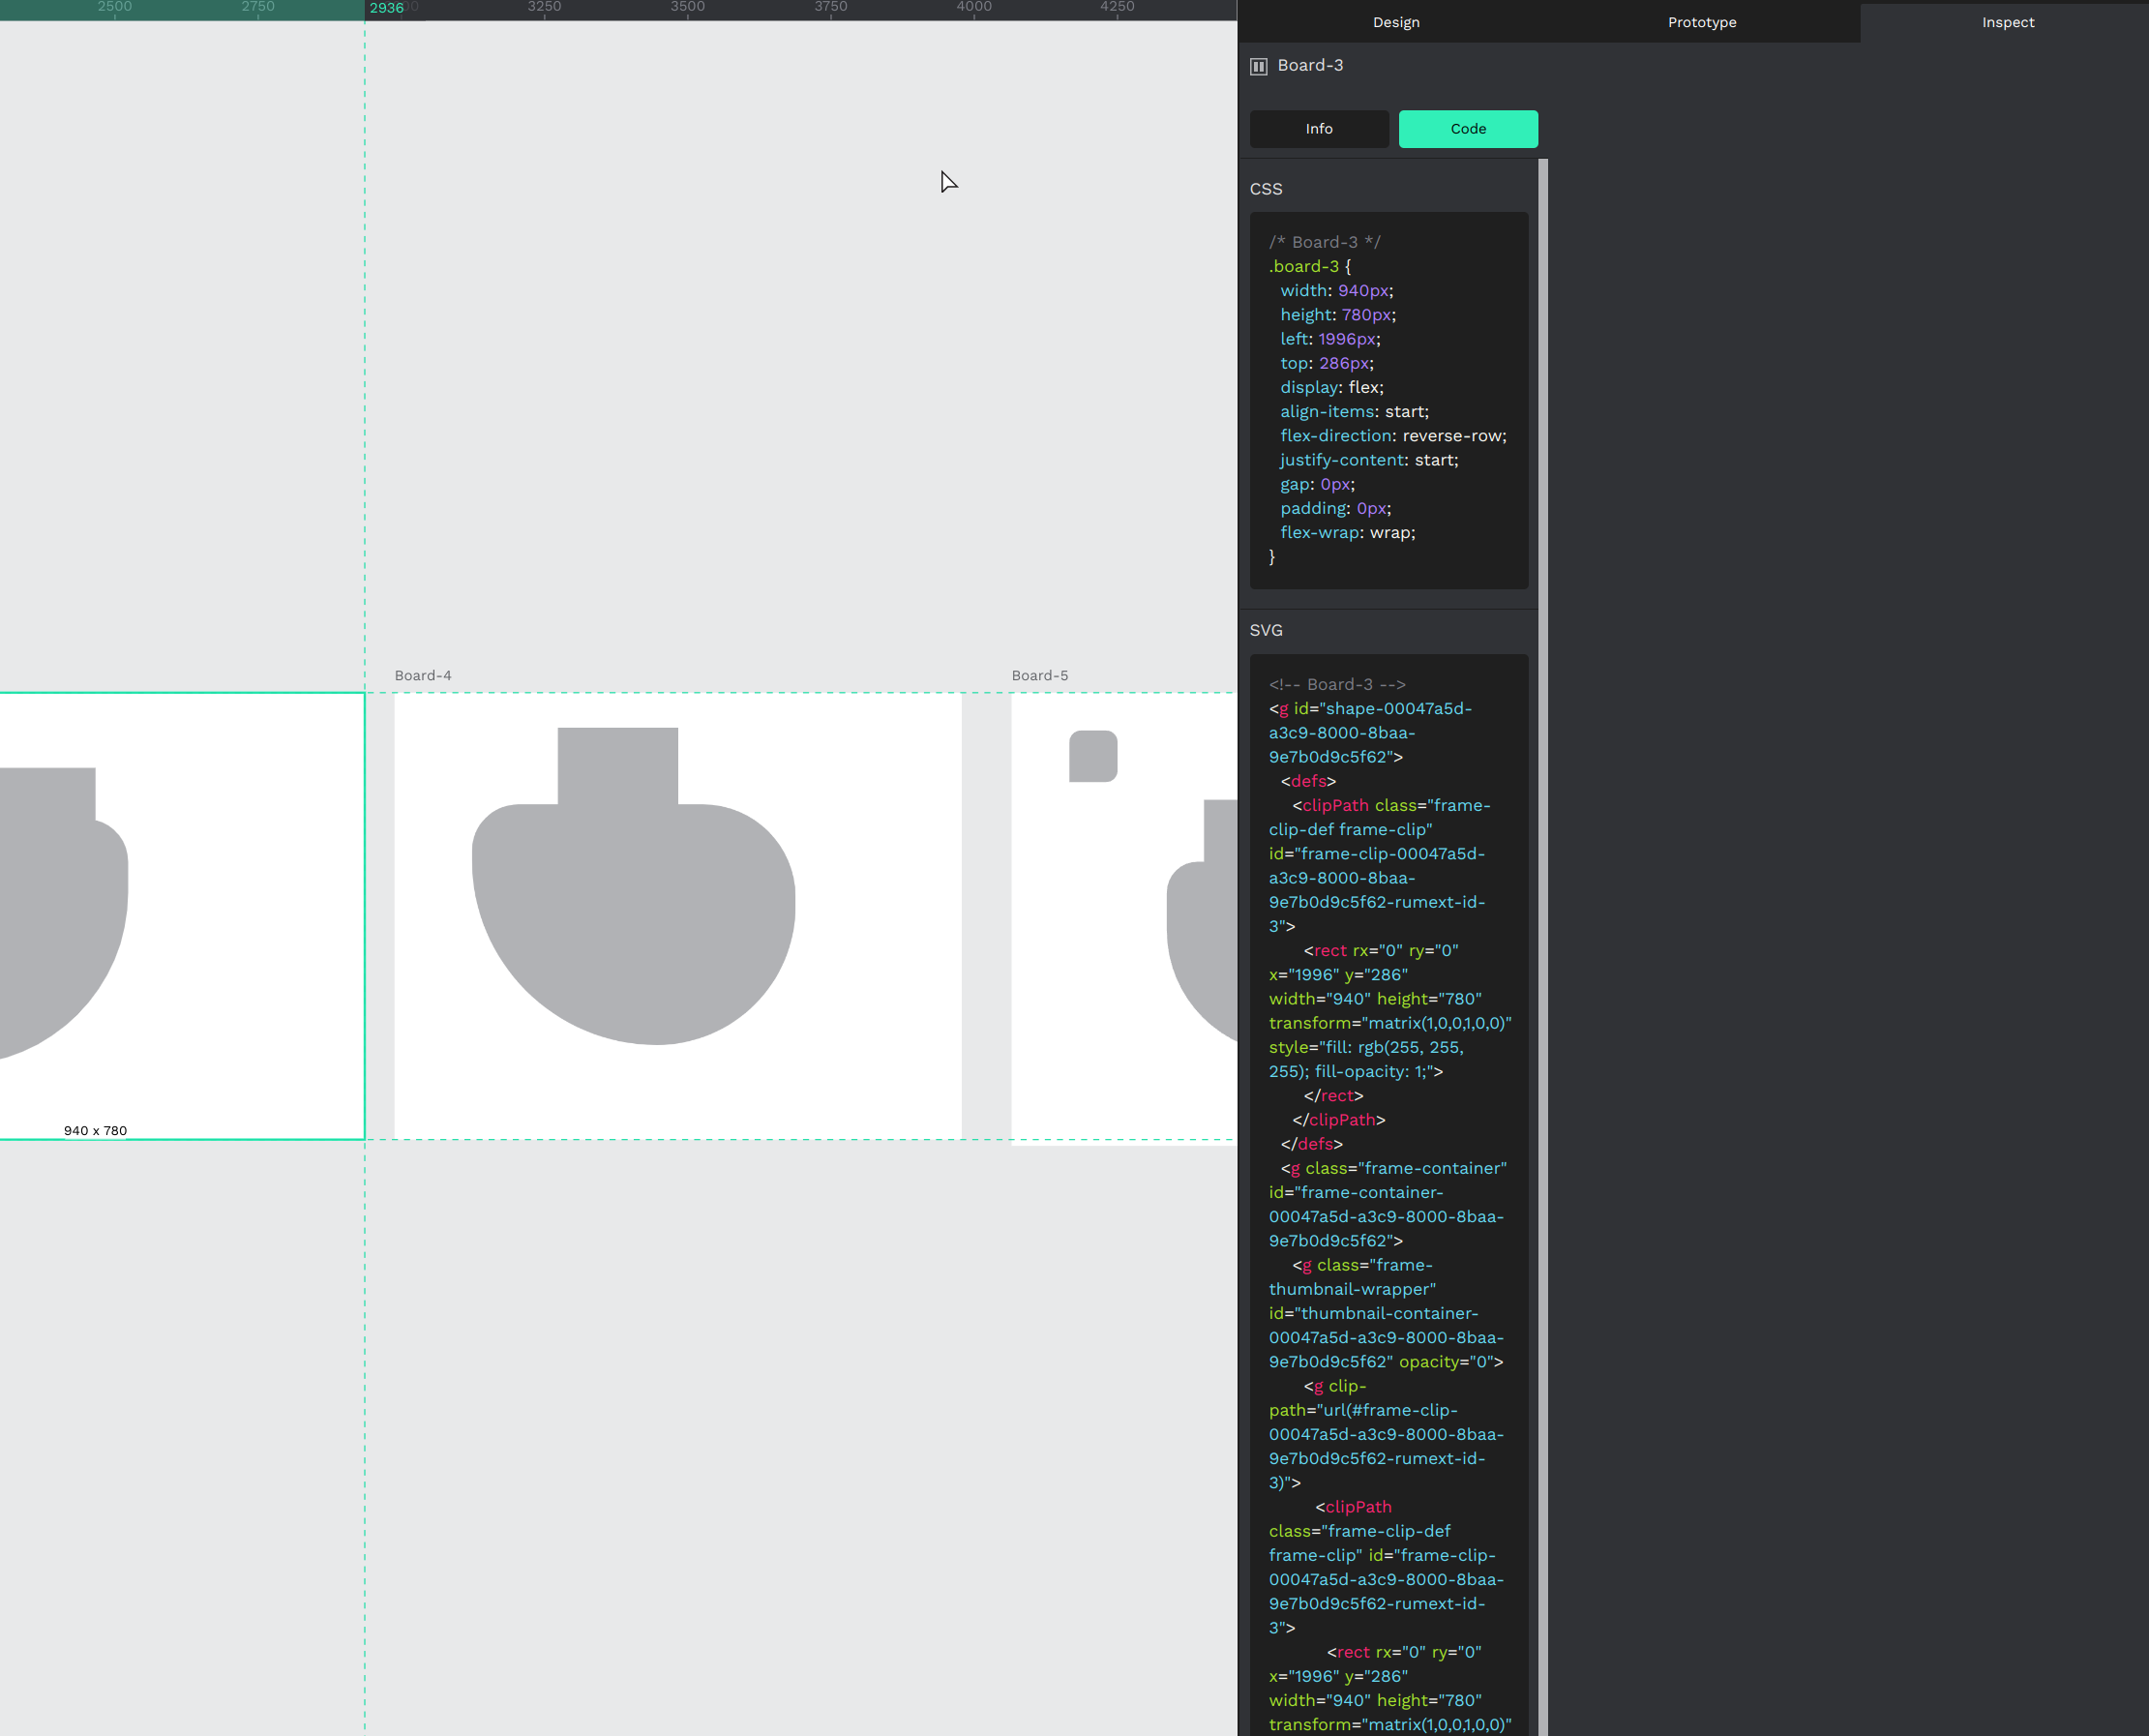
Task: Click the Board-3 board icon in the panel header
Action: (1258, 65)
